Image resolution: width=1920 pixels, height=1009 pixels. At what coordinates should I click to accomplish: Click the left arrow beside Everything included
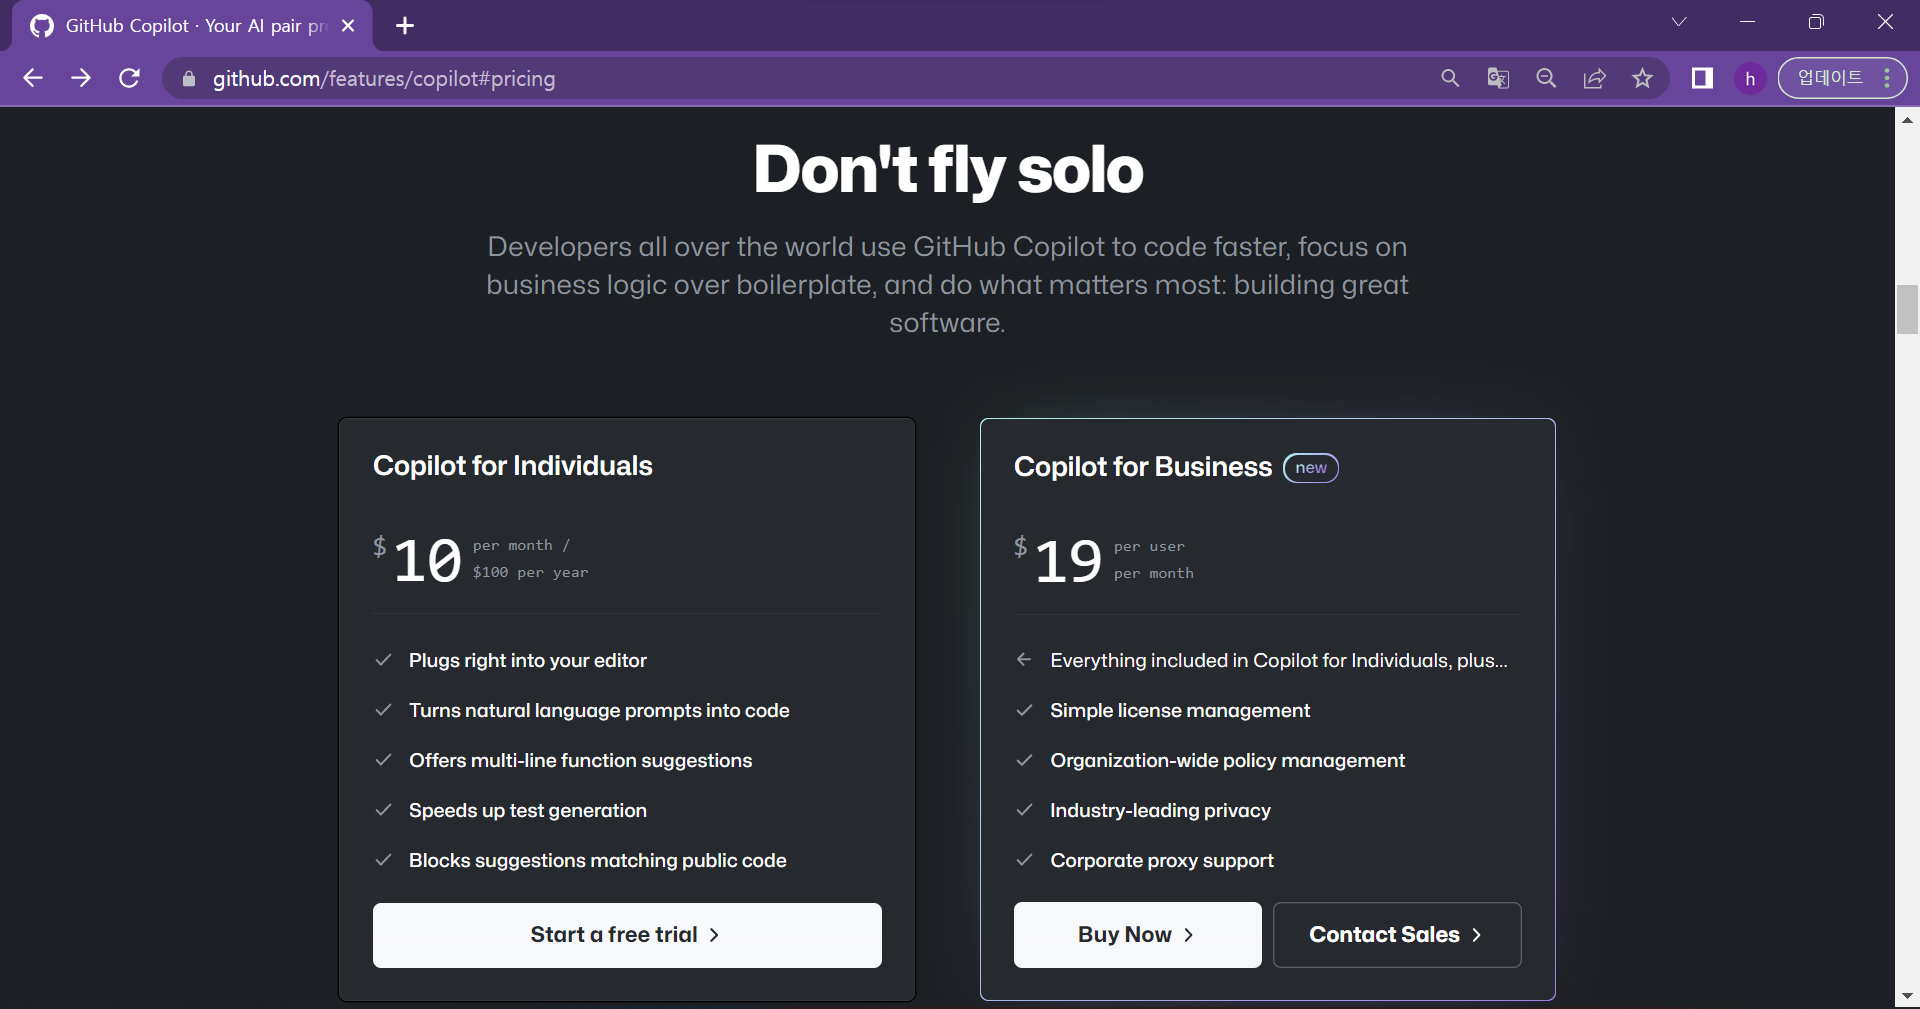pos(1024,659)
